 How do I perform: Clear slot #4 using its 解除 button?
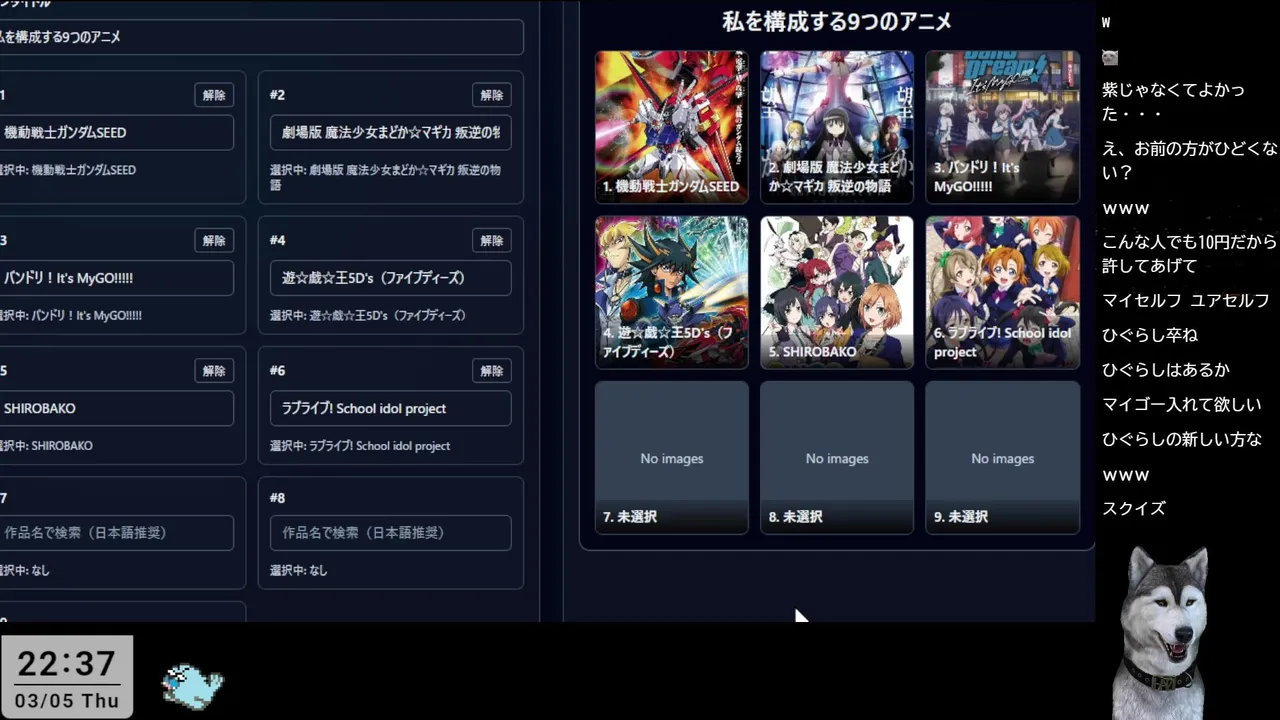pos(492,241)
